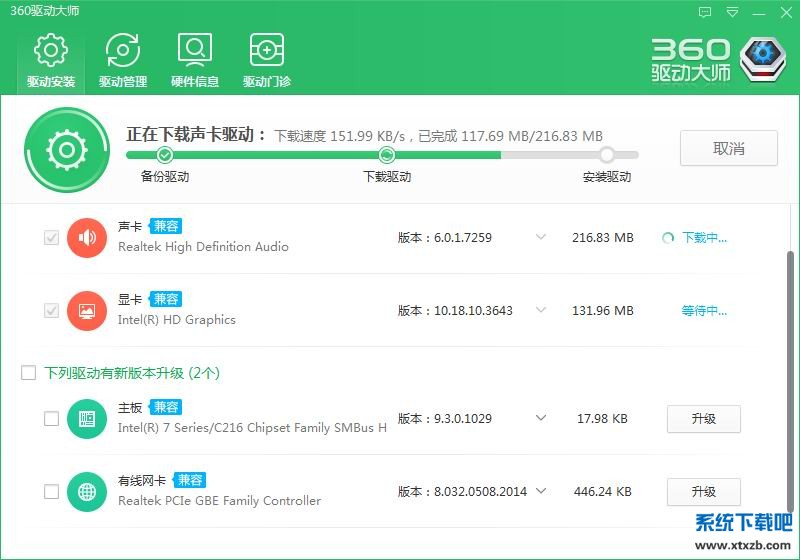
Task: Check the 主板 driver checkbox
Action: point(52,419)
